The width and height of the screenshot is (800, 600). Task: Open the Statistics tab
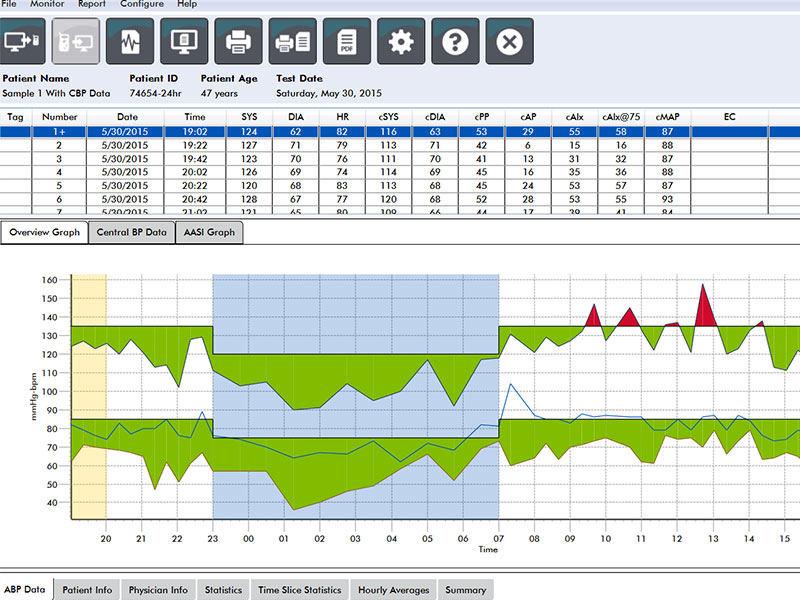tap(223, 590)
